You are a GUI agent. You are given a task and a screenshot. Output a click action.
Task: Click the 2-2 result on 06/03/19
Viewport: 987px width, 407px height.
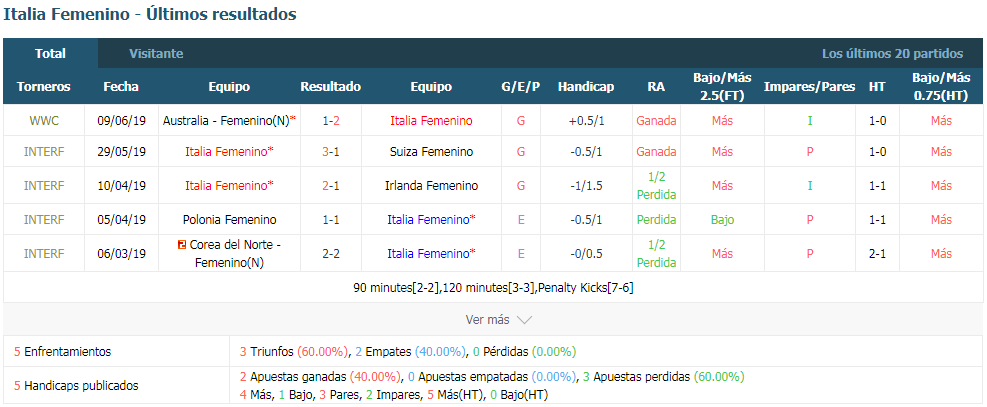click(x=330, y=254)
